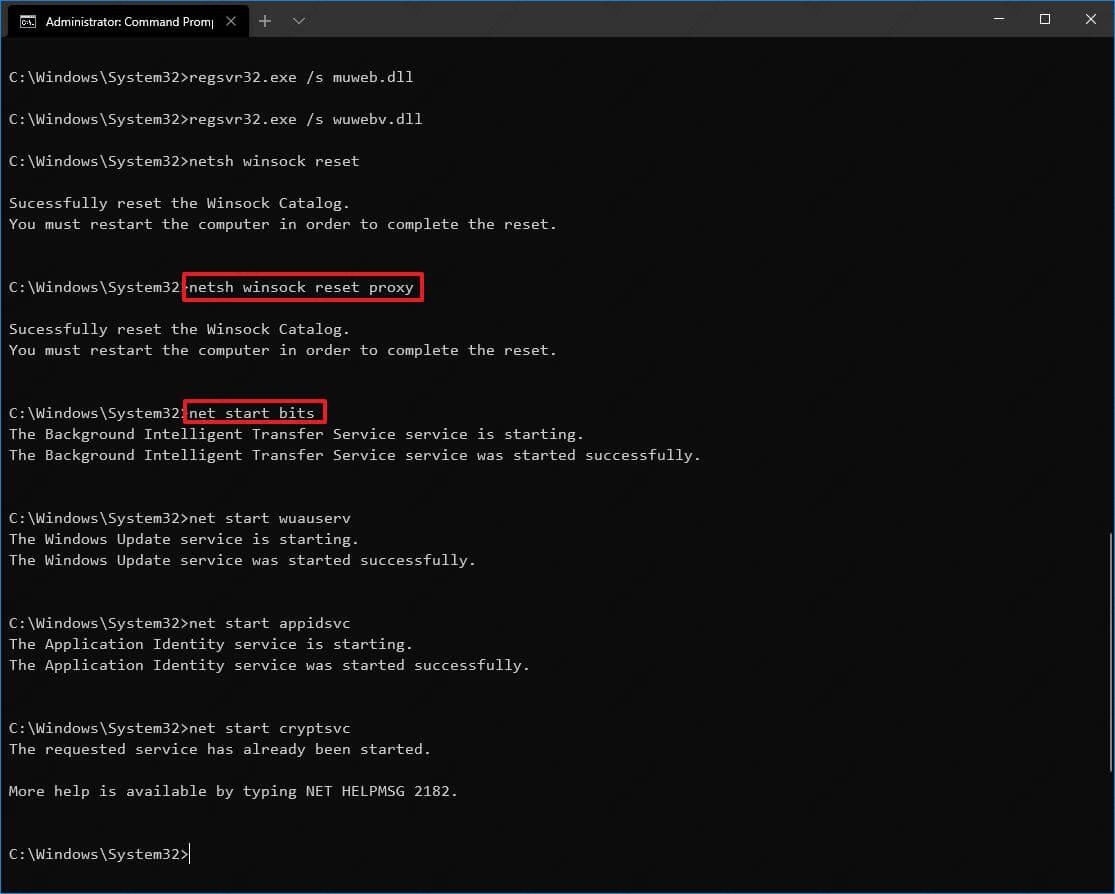The width and height of the screenshot is (1115, 894).
Task: Click the 'netsh winsock reset proxy' command
Action: tap(301, 287)
